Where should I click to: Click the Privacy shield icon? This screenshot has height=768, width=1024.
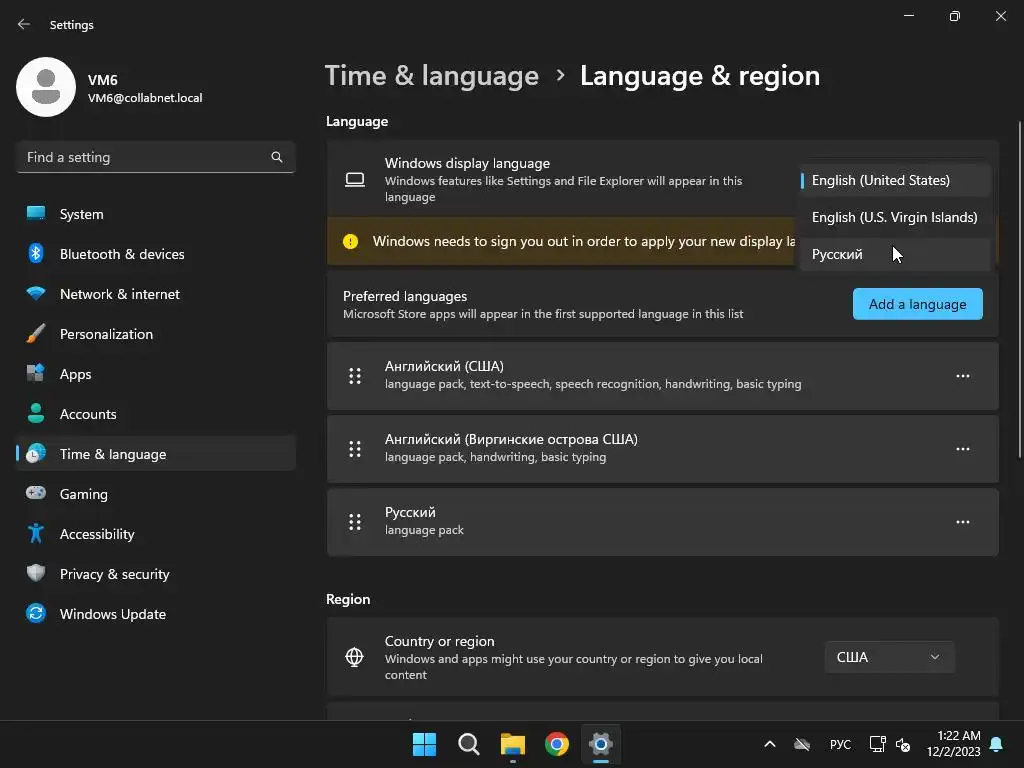36,573
